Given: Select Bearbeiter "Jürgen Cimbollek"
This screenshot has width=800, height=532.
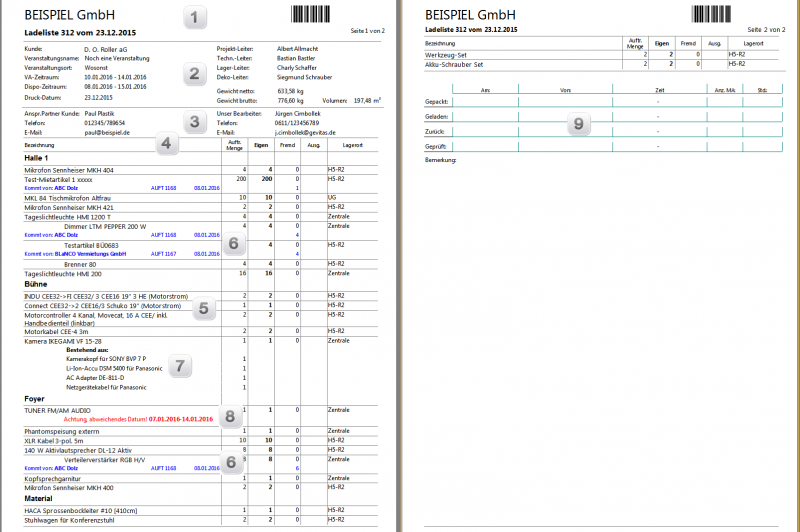Looking at the screenshot, I should tap(297, 114).
